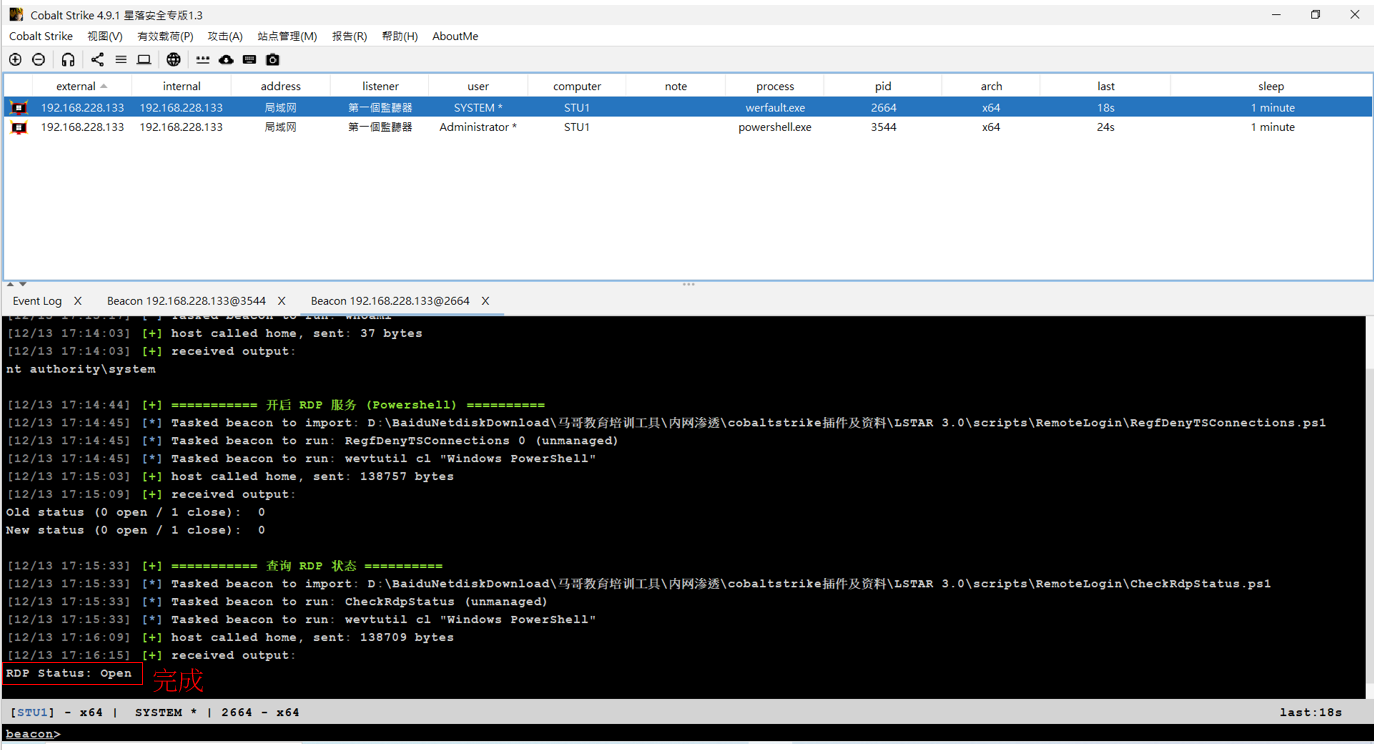1374x750 pixels.
Task: Switch to Beacon 192.168.228.133@3544 tab
Action: click(186, 301)
